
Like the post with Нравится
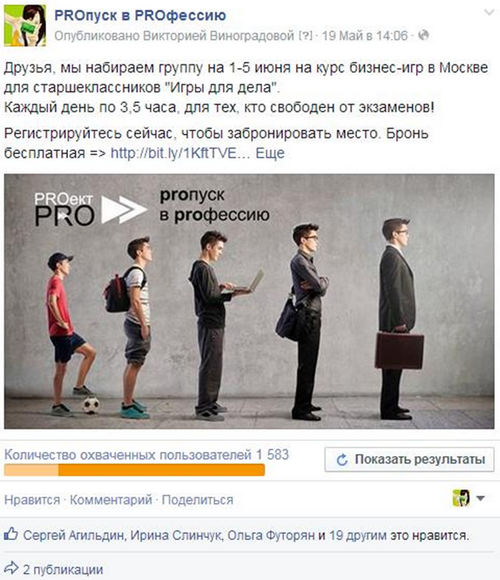pos(32,500)
